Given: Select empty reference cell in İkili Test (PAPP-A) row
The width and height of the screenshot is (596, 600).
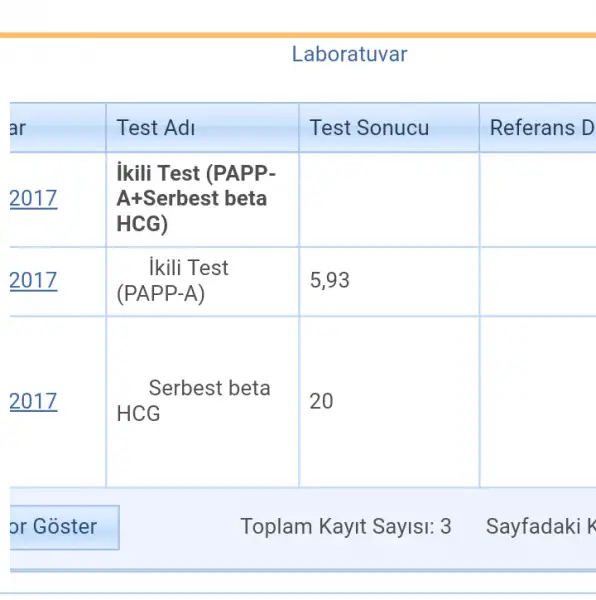Looking at the screenshot, I should (538, 281).
